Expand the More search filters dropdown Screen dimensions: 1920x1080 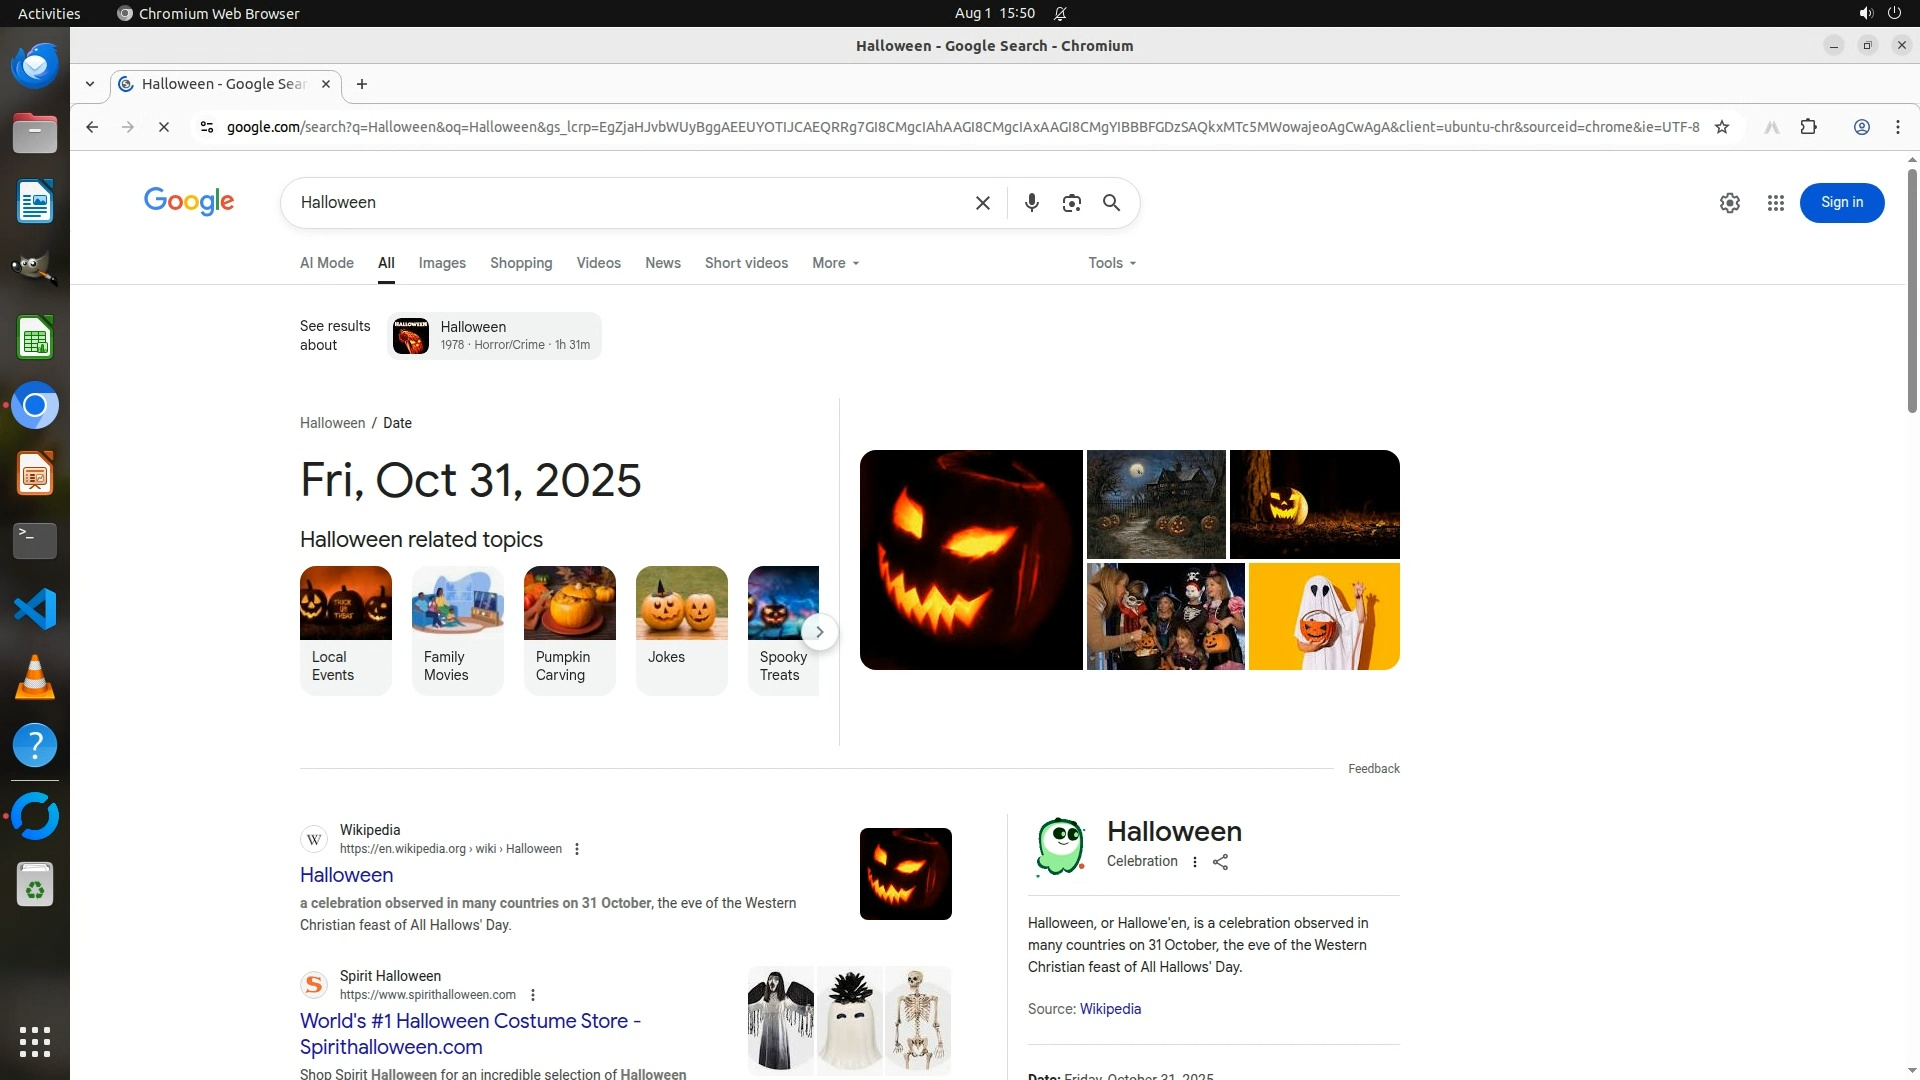click(835, 263)
